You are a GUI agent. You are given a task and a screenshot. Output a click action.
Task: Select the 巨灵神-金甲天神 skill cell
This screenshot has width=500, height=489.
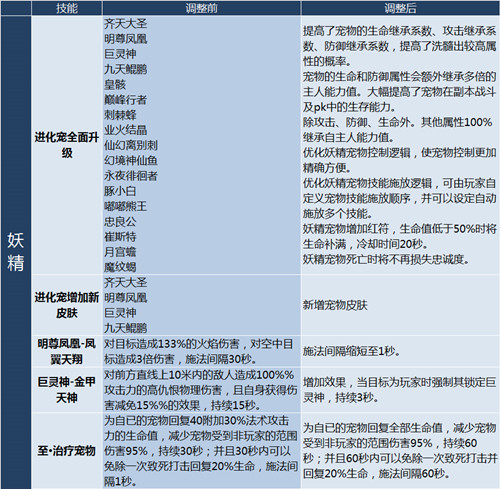pyautogui.click(x=67, y=389)
